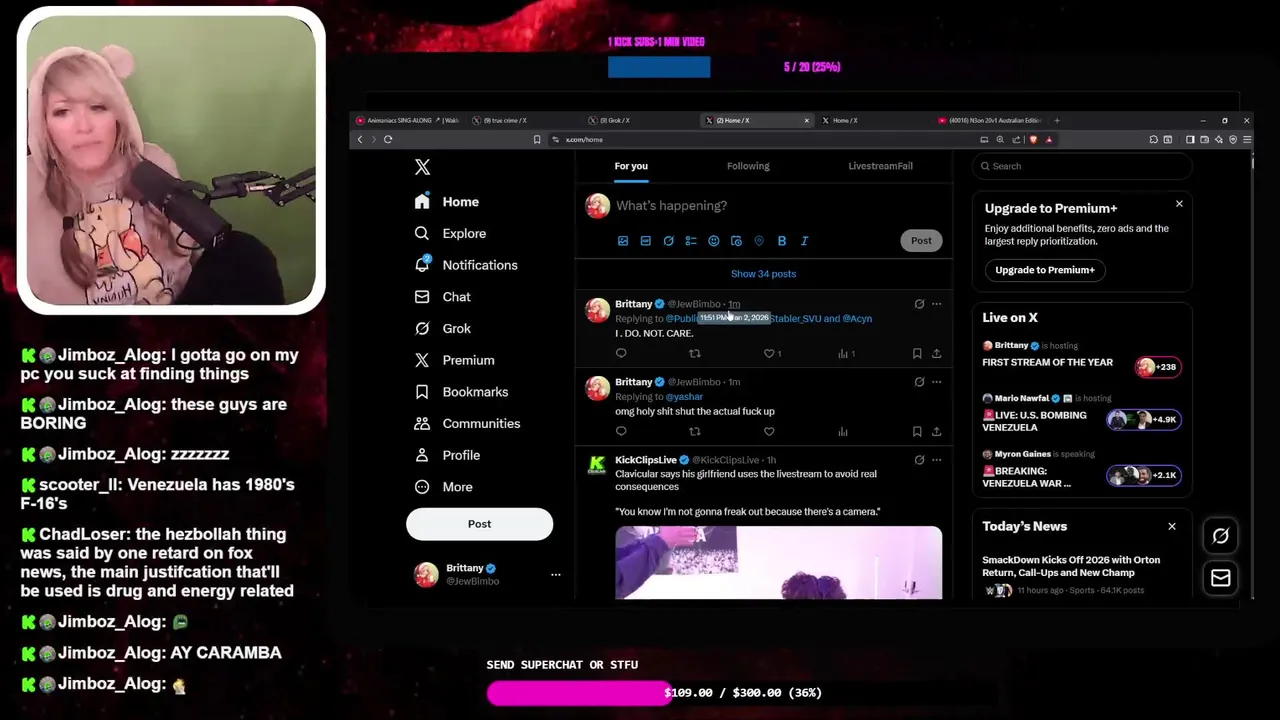Viewport: 1280px width, 720px height.
Task: Click Grok icon on 'I. DO. NOT. CARE.' post
Action: (919, 304)
